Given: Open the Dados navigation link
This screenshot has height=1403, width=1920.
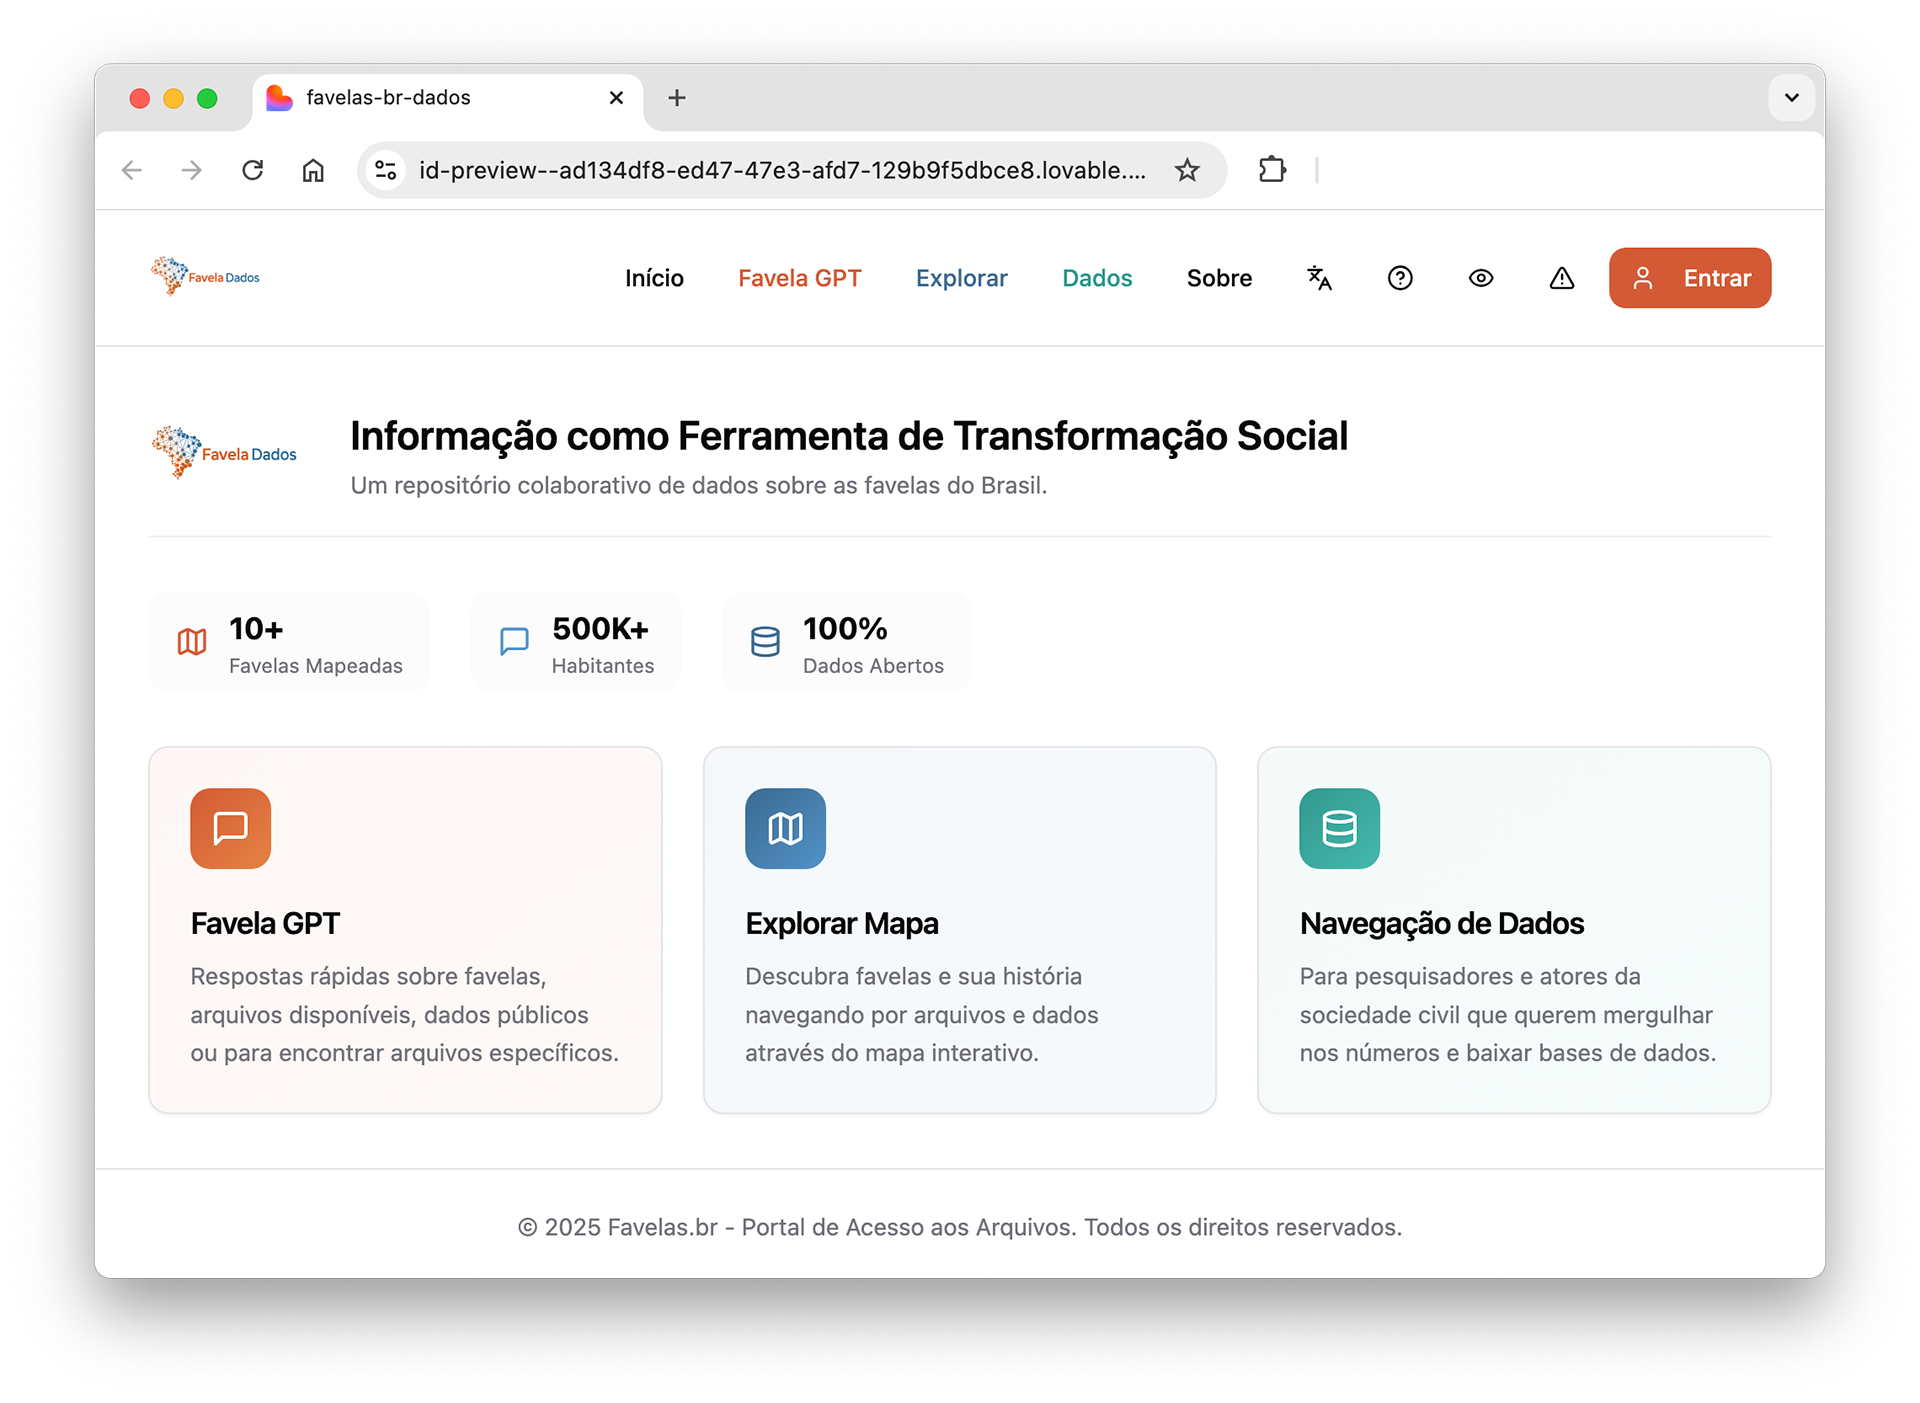Looking at the screenshot, I should (1097, 278).
